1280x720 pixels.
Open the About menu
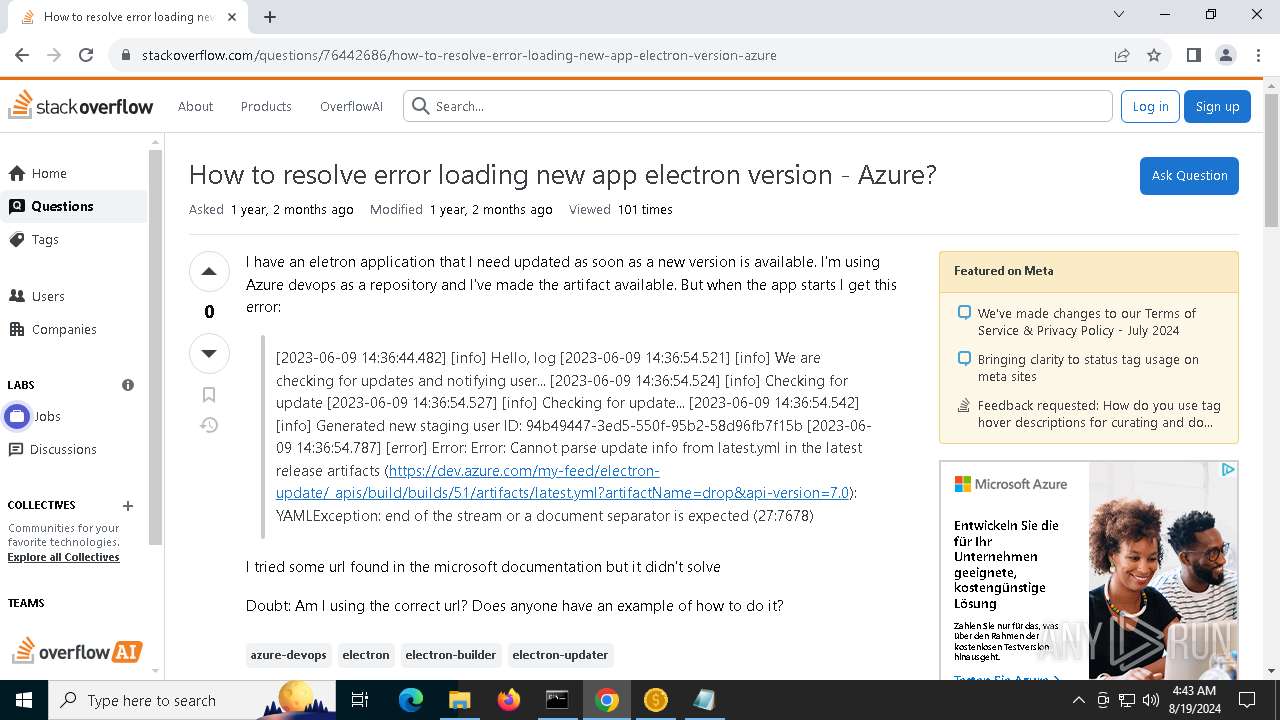tap(195, 106)
